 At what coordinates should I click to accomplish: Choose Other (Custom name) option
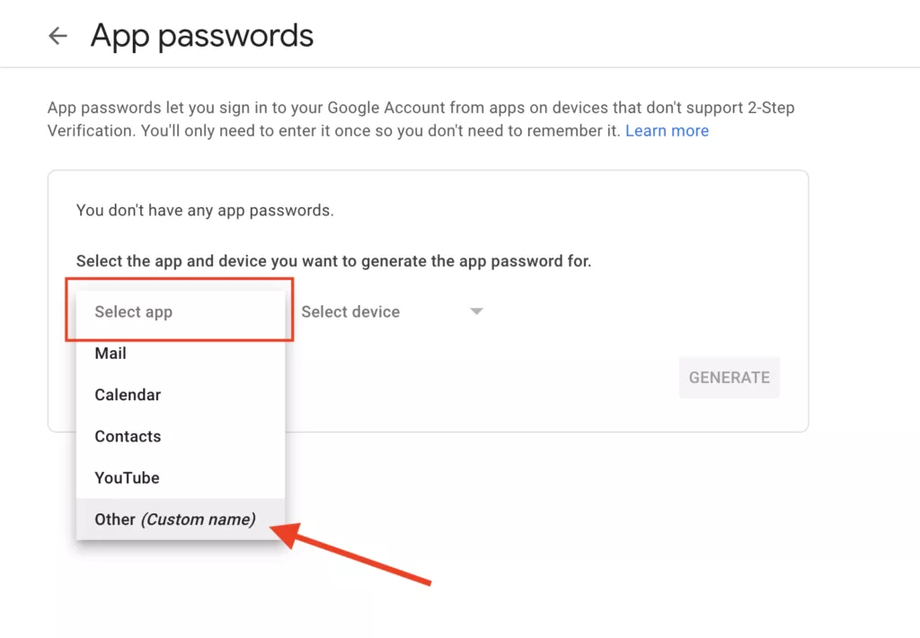175,519
